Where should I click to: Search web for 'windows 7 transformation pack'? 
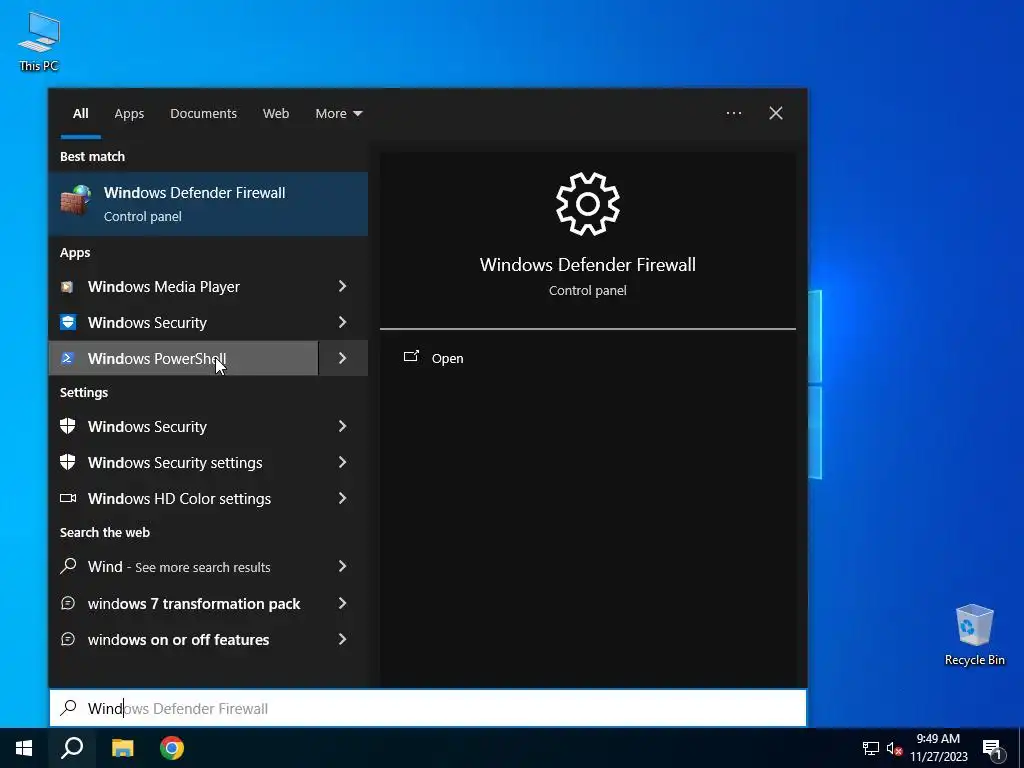[x=184, y=603]
